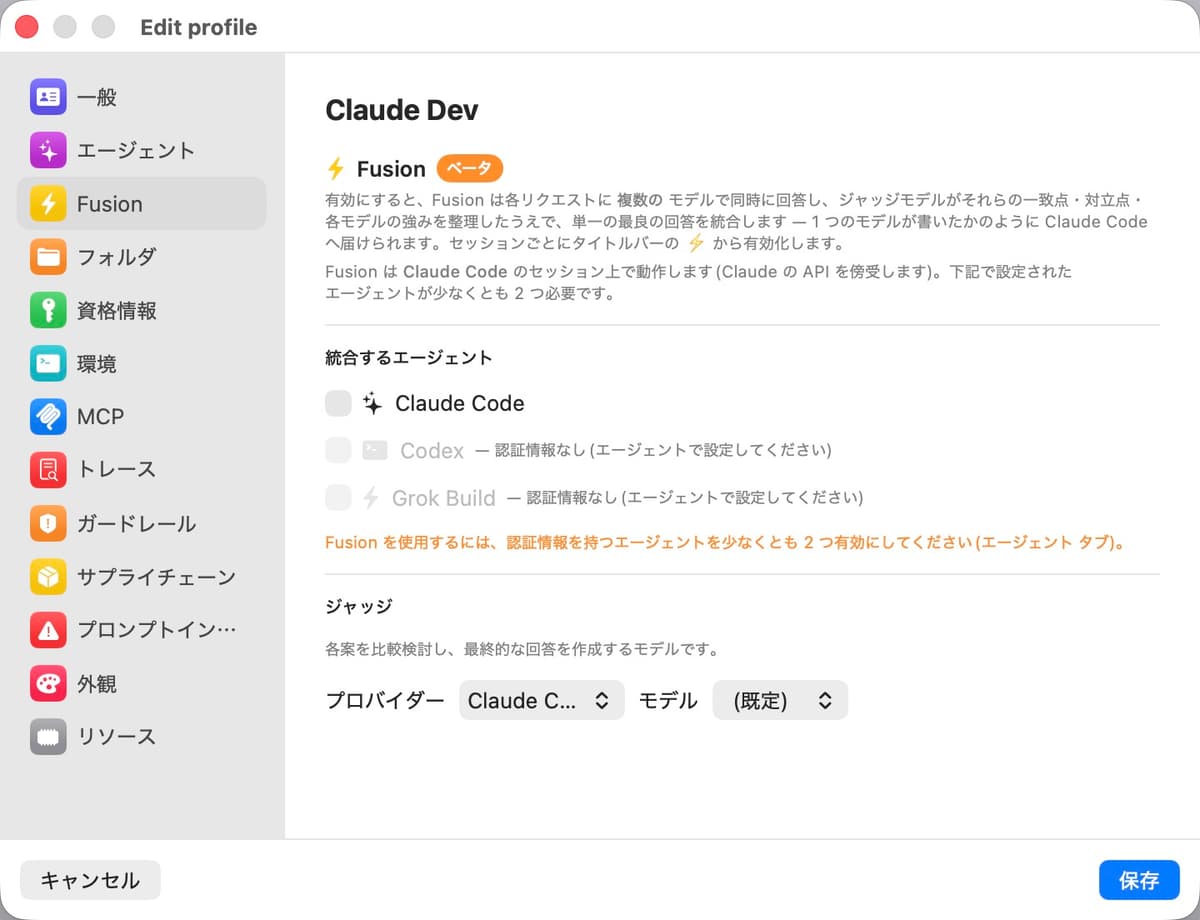Click the Grok Build lightning icon

tap(371, 497)
